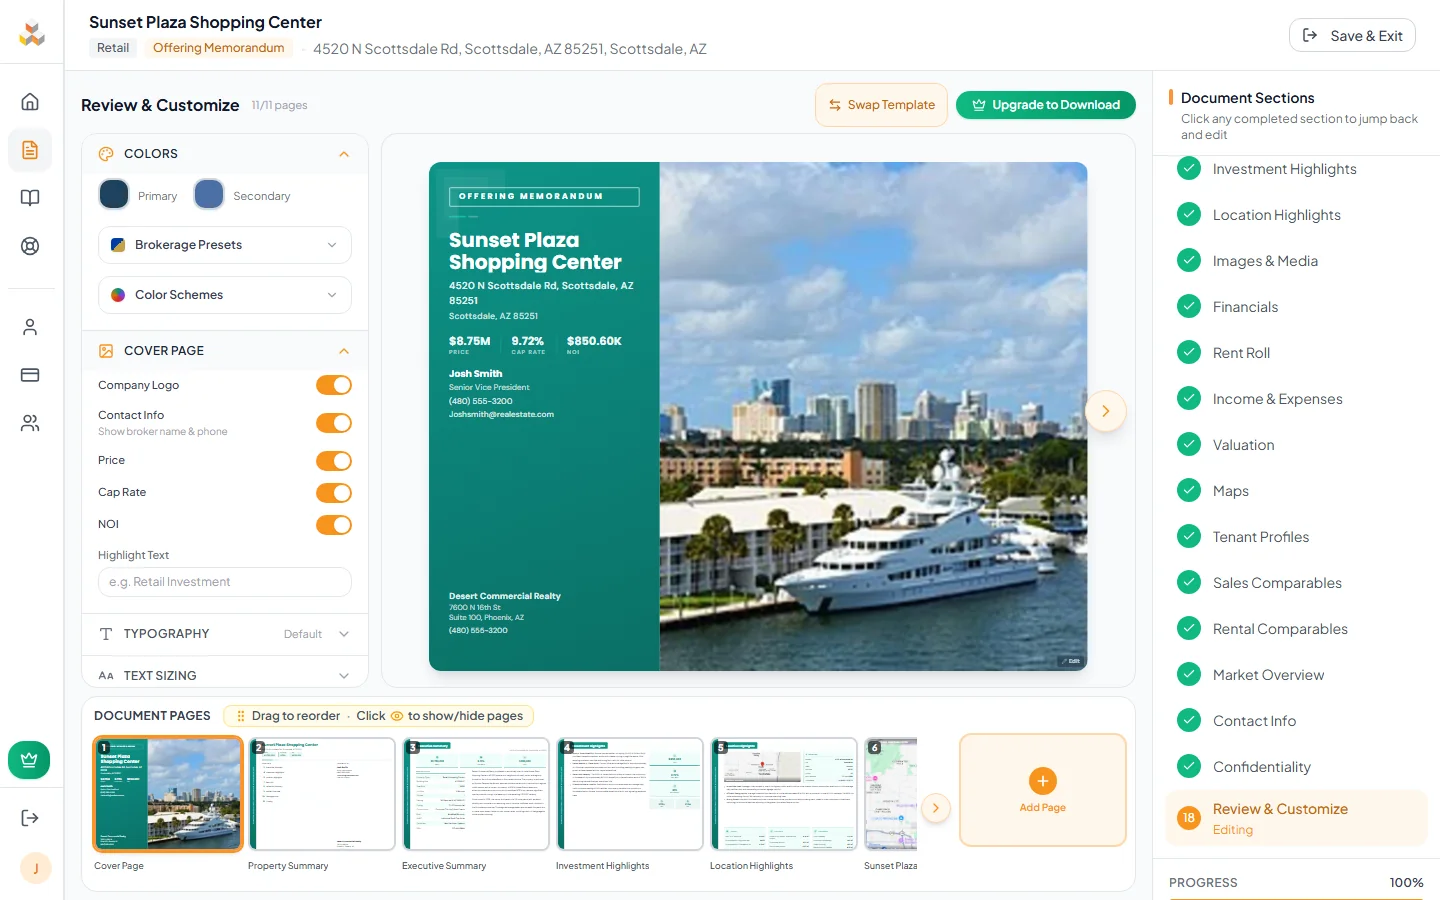This screenshot has height=900, width=1440.
Task: Click the green crown upgrade icon
Action: tap(29, 760)
